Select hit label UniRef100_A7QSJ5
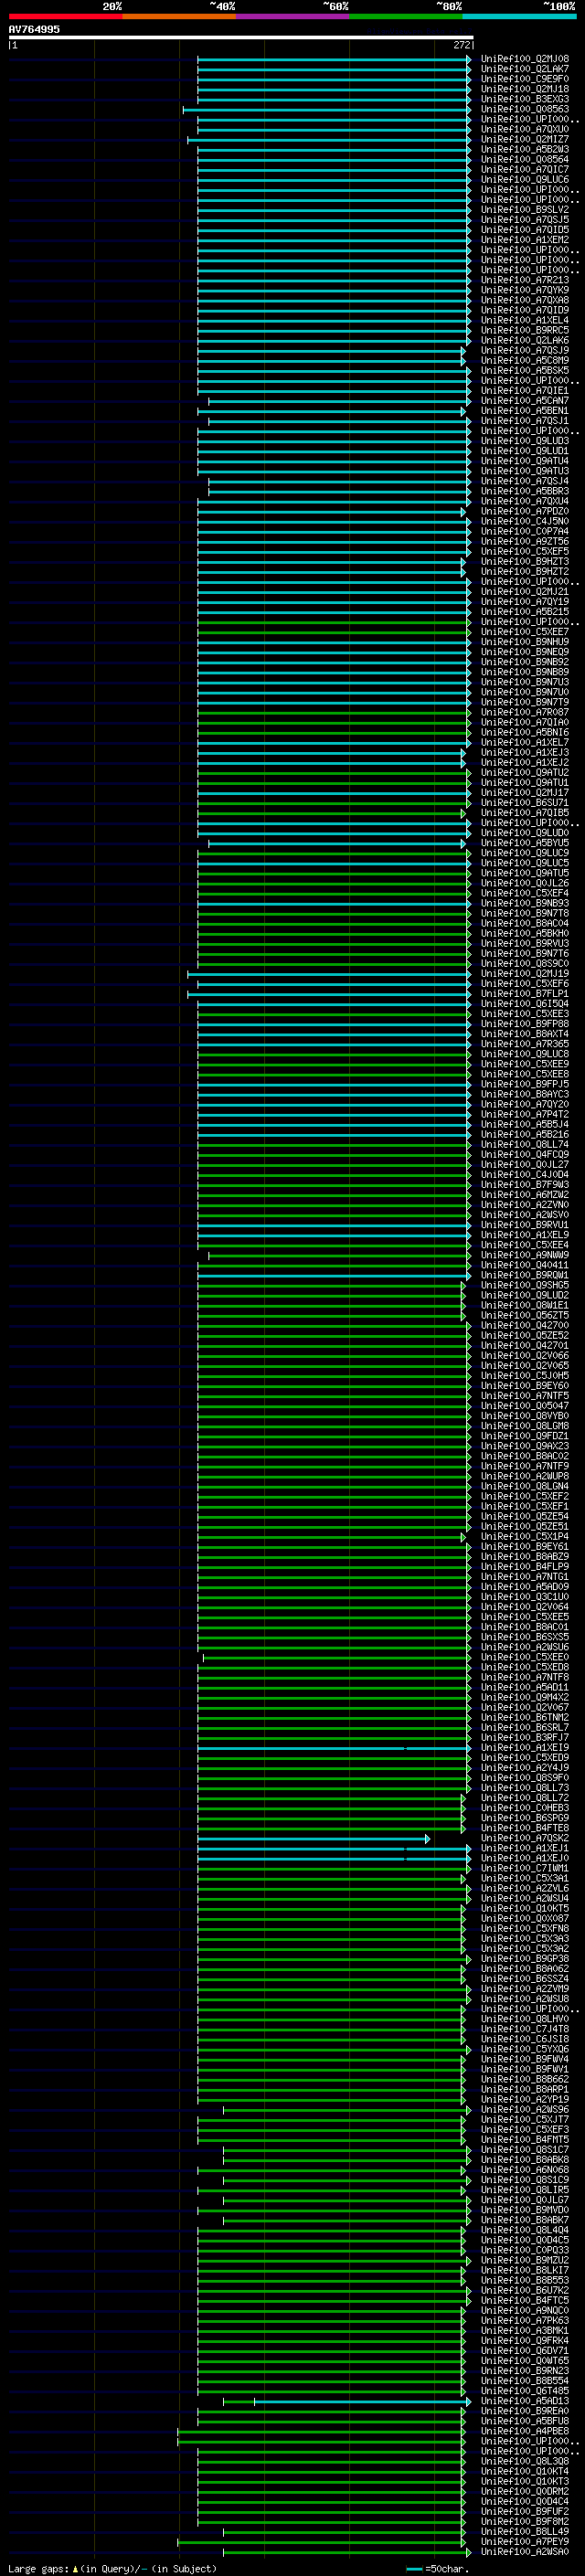This screenshot has width=585, height=2576. 525,220
